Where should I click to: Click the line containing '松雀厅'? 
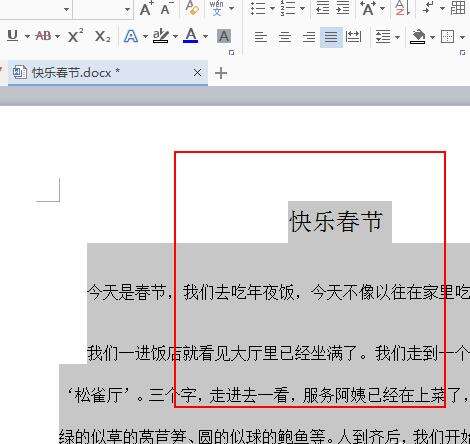pyautogui.click(x=266, y=396)
